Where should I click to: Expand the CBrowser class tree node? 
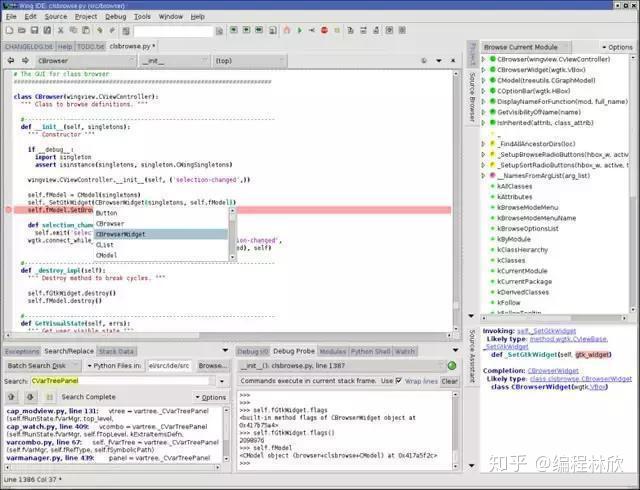coord(482,59)
